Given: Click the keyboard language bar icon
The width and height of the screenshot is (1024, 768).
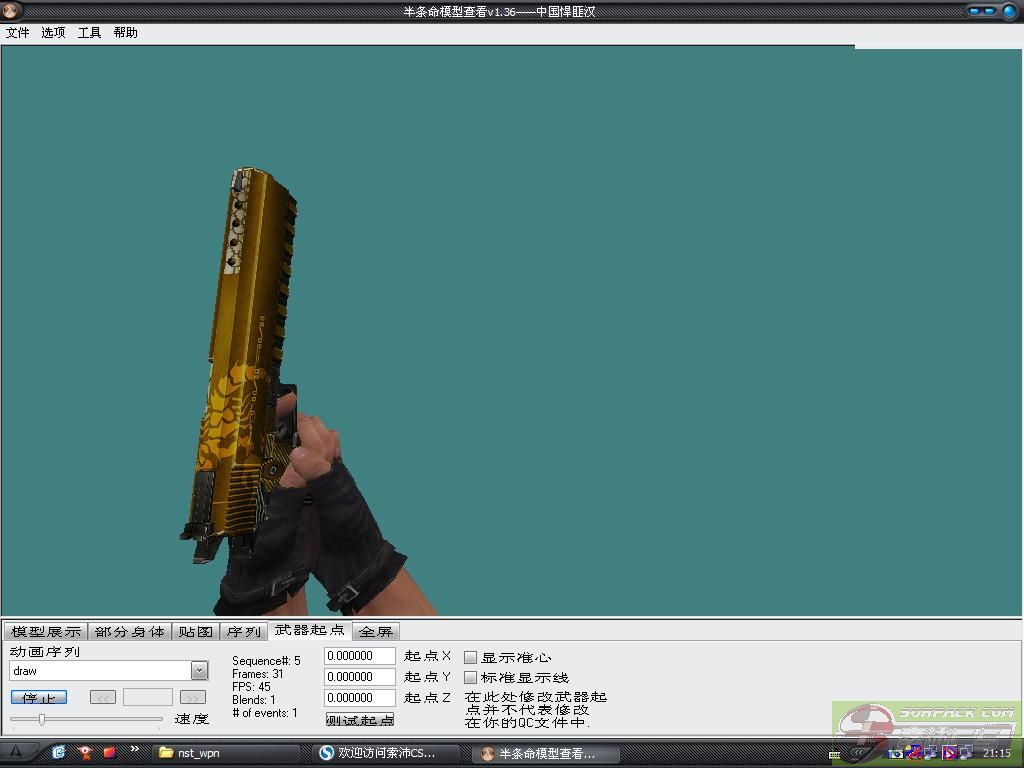Looking at the screenshot, I should (835, 754).
